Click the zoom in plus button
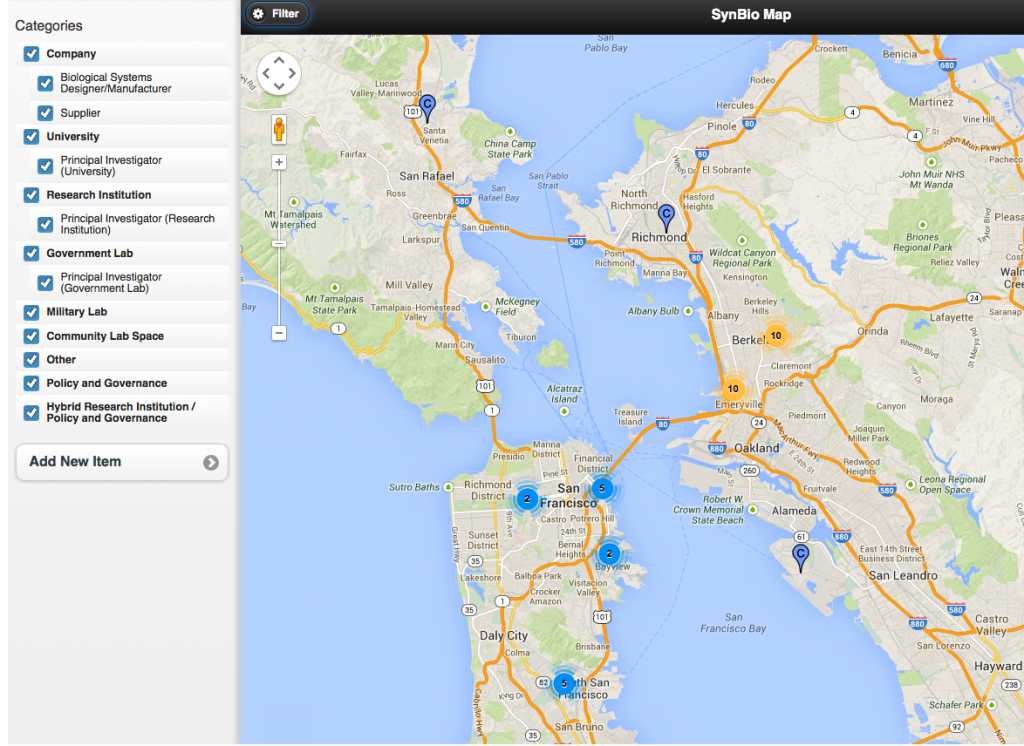The height and width of the screenshot is (746, 1024). [x=279, y=162]
